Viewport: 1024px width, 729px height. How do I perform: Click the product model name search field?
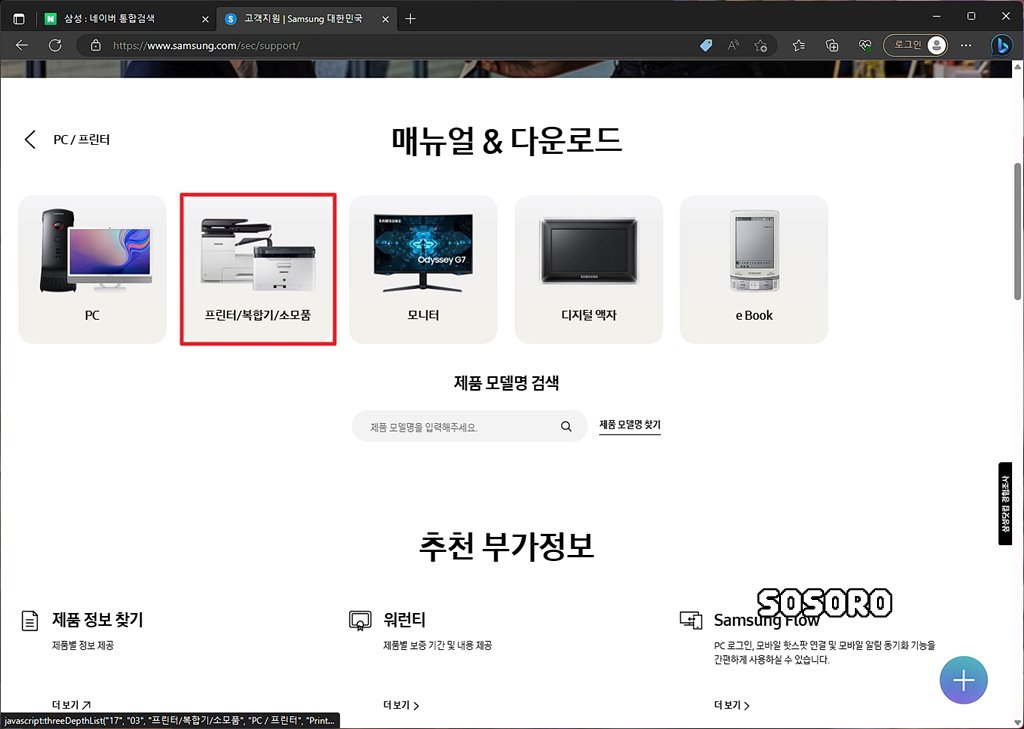pos(470,427)
